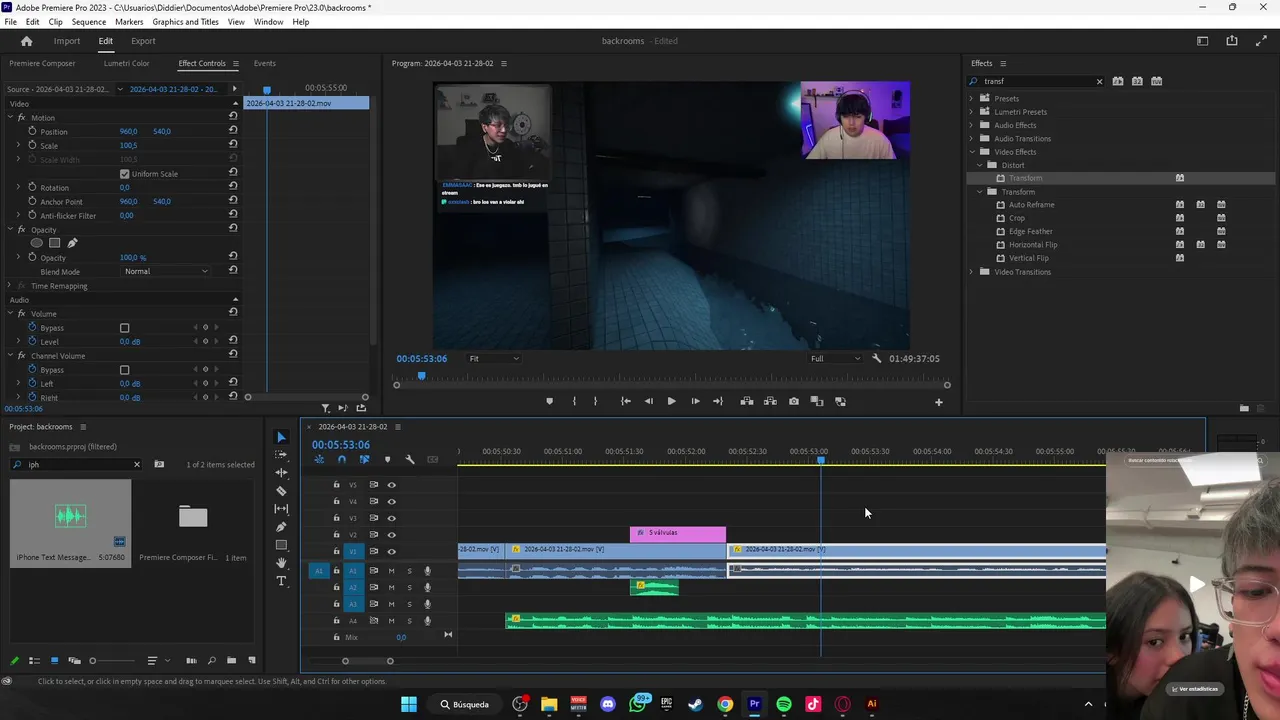Viewport: 1280px width, 720px height.
Task: Open Timeline Display Settings wrench
Action: pos(410,460)
